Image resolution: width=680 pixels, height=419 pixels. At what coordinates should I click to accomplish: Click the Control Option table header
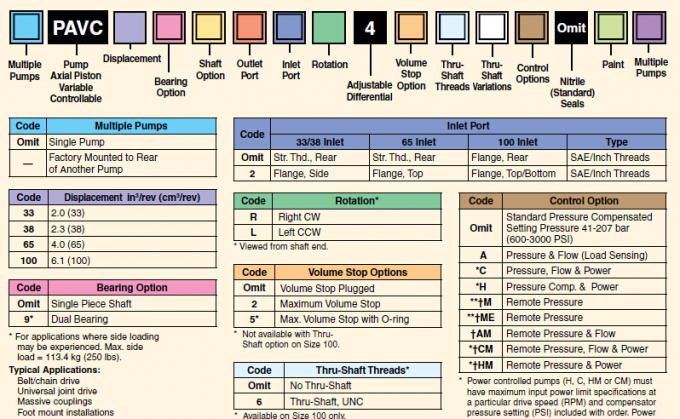[x=584, y=201]
